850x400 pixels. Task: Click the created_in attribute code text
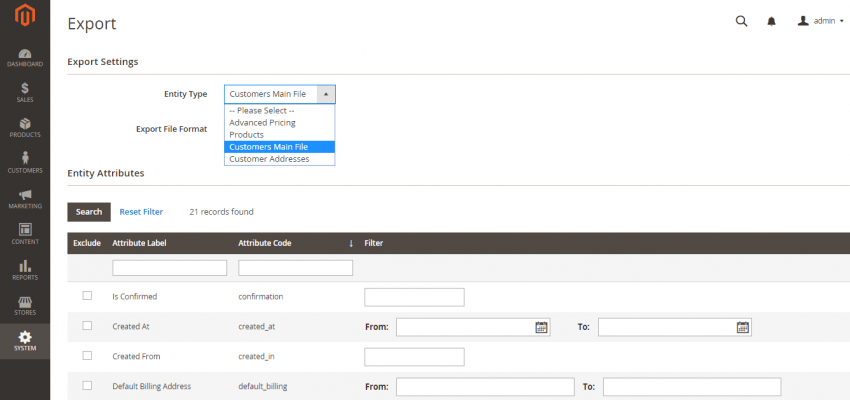[x=256, y=357]
